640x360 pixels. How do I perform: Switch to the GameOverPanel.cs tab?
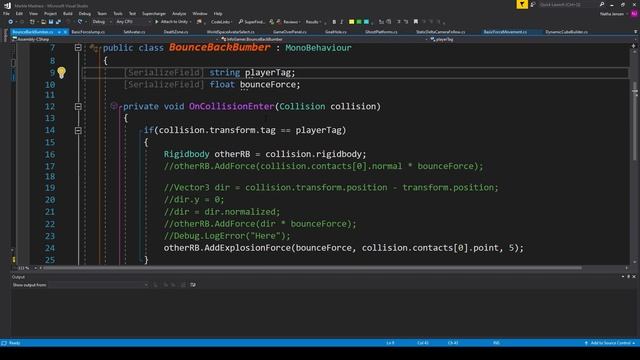[x=290, y=32]
